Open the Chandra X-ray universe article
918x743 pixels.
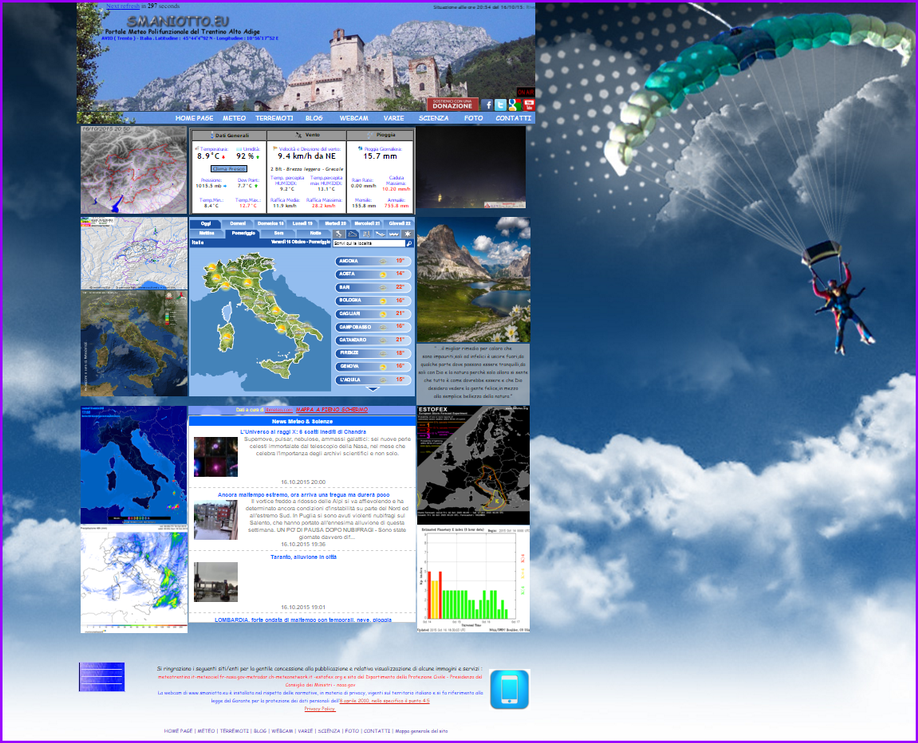tap(303, 432)
